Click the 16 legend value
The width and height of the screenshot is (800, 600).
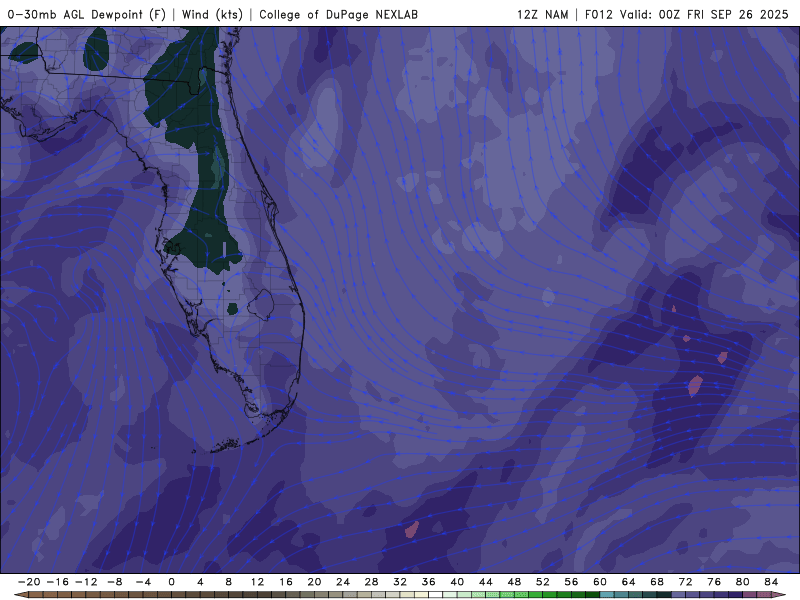(286, 582)
